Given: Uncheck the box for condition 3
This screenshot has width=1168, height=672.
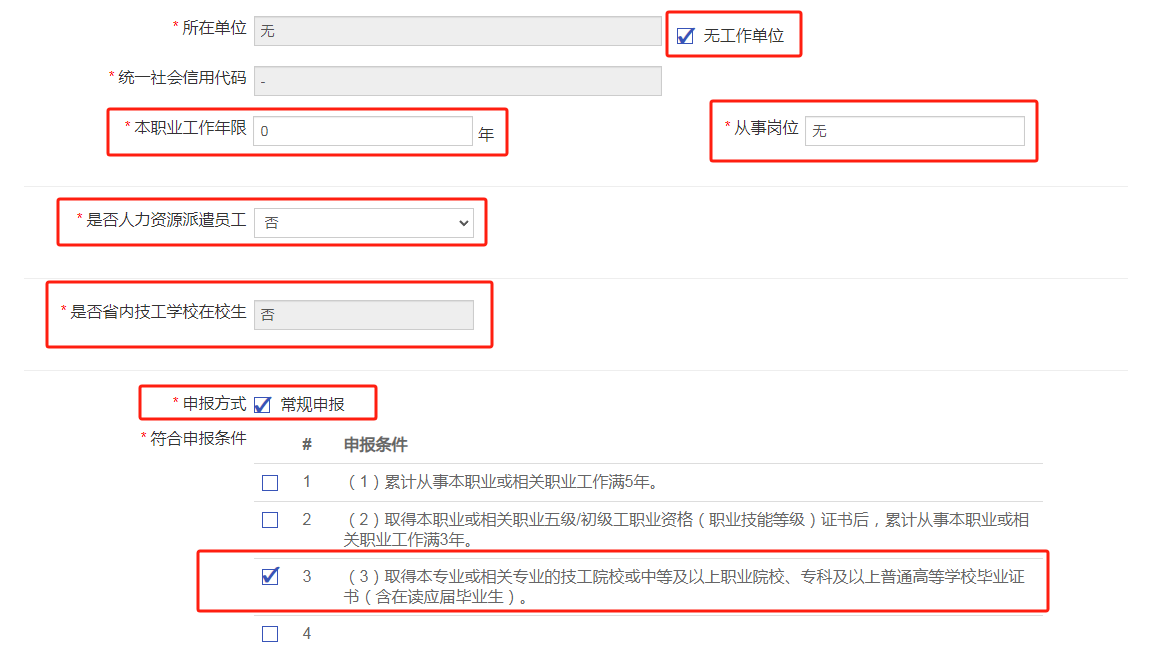Looking at the screenshot, I should 270,576.
